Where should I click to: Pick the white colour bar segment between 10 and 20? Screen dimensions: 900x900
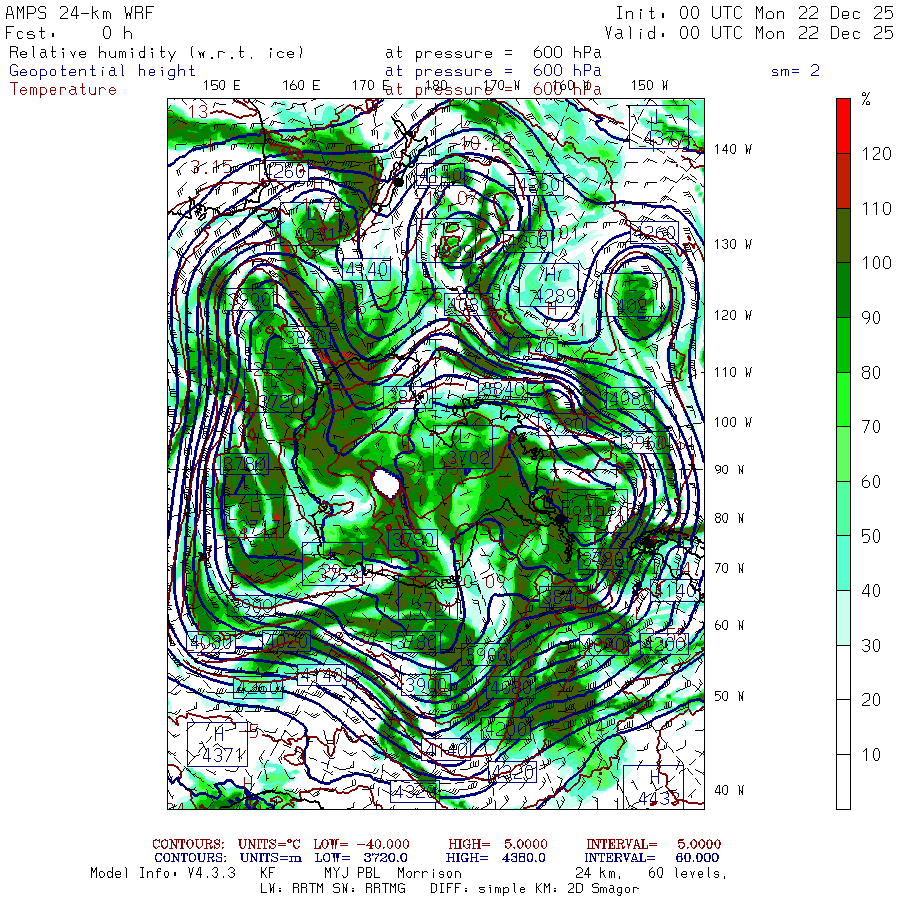[x=843, y=727]
